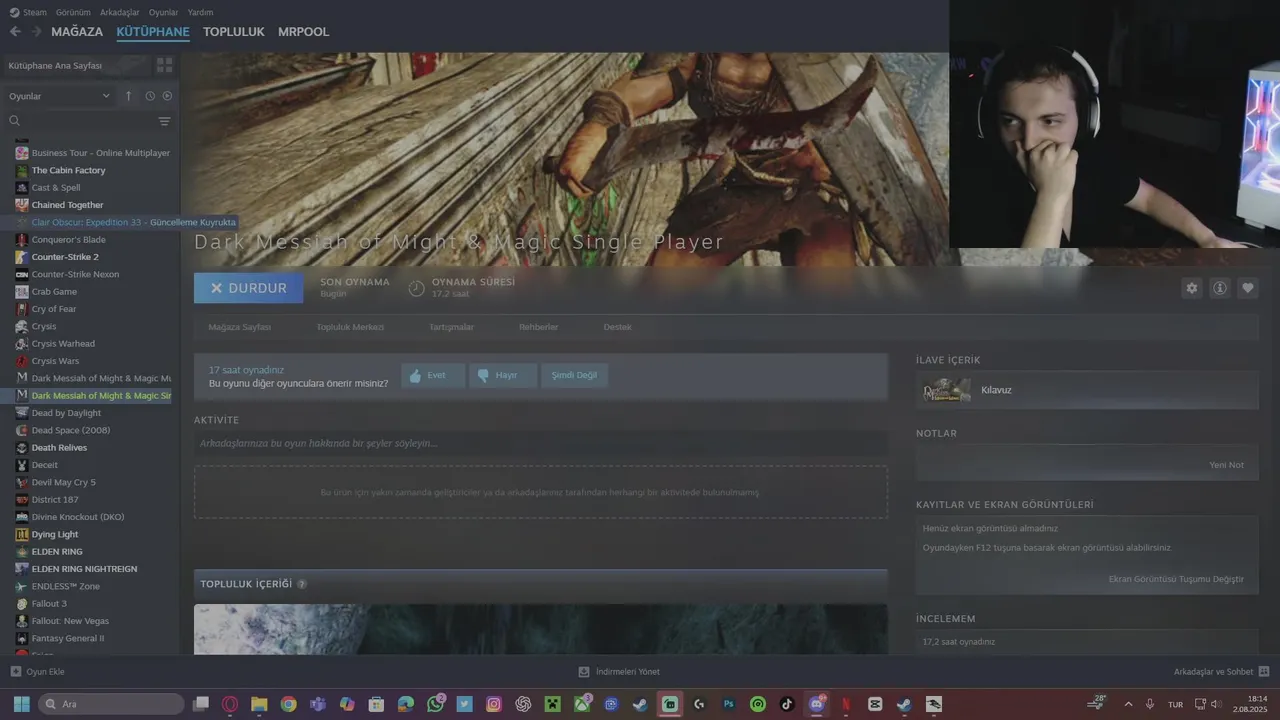
Task: Open Mağaza Sayfası link
Action: (239, 327)
